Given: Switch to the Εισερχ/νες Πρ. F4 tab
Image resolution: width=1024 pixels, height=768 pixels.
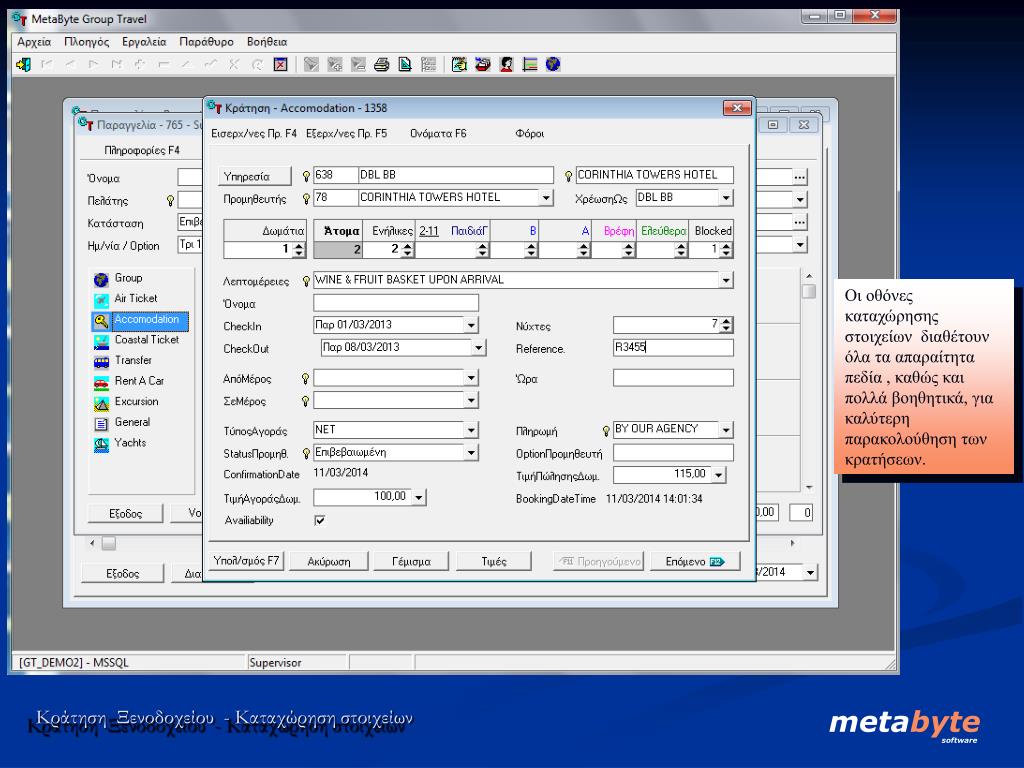Looking at the screenshot, I should 253,133.
